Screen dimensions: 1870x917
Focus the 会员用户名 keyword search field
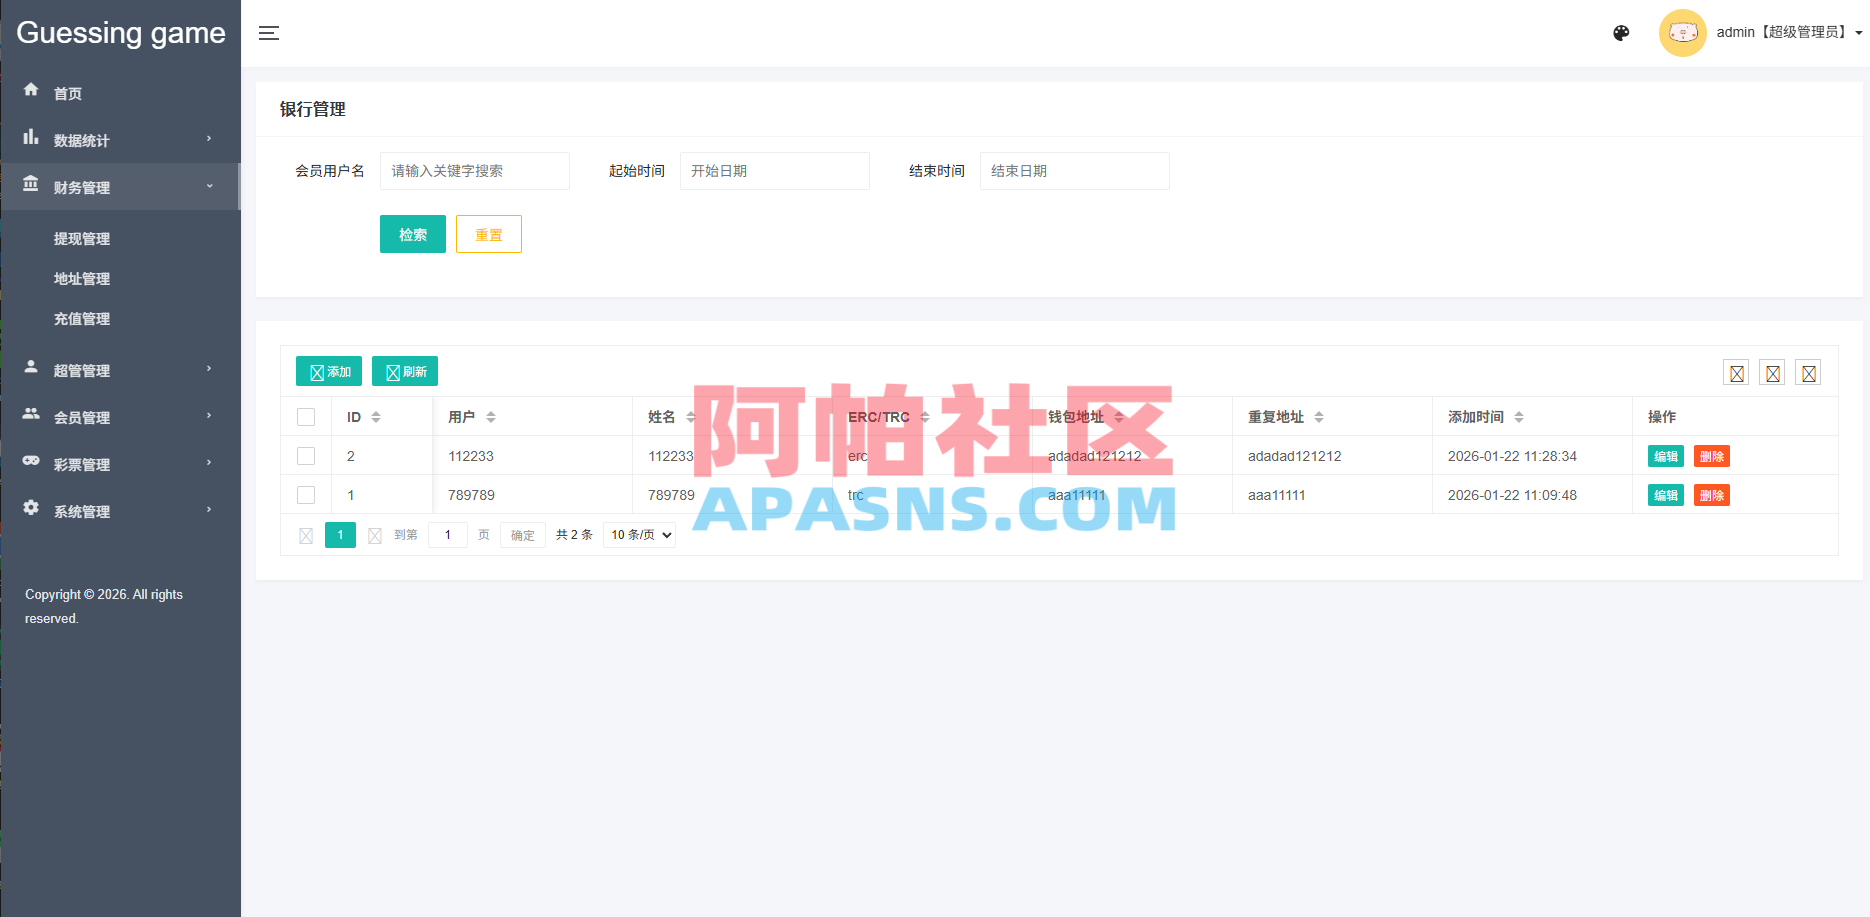[475, 171]
